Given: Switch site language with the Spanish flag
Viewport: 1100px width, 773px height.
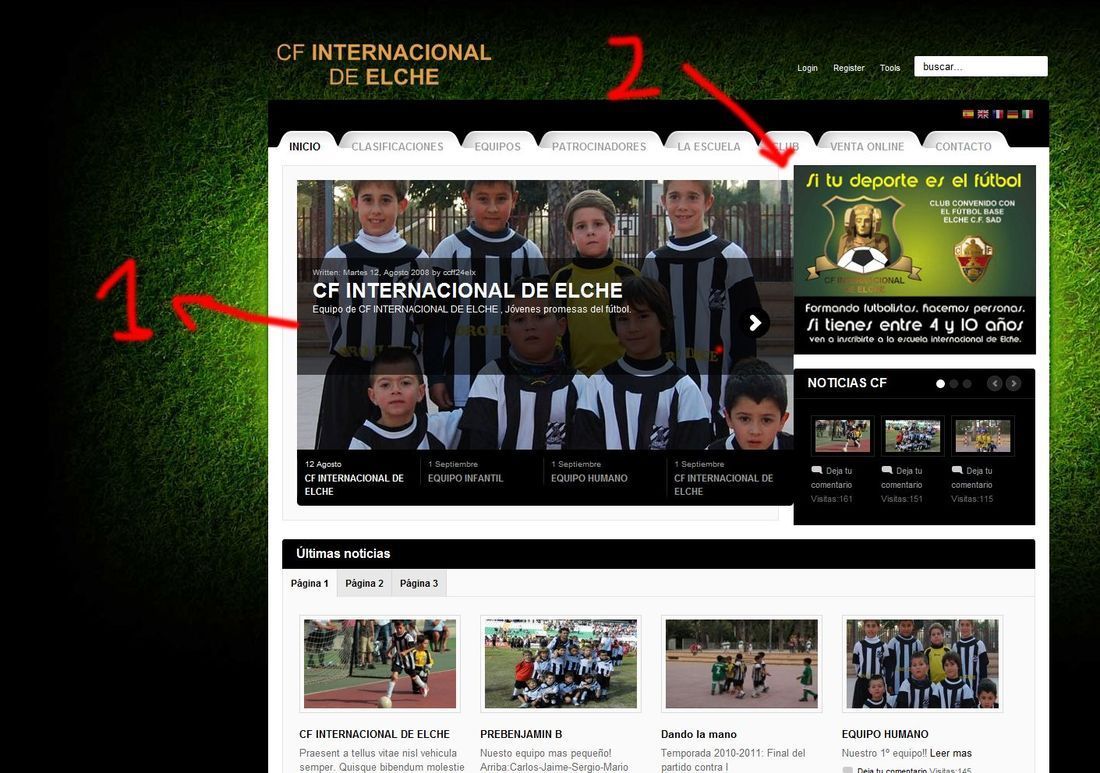Looking at the screenshot, I should coord(967,114).
